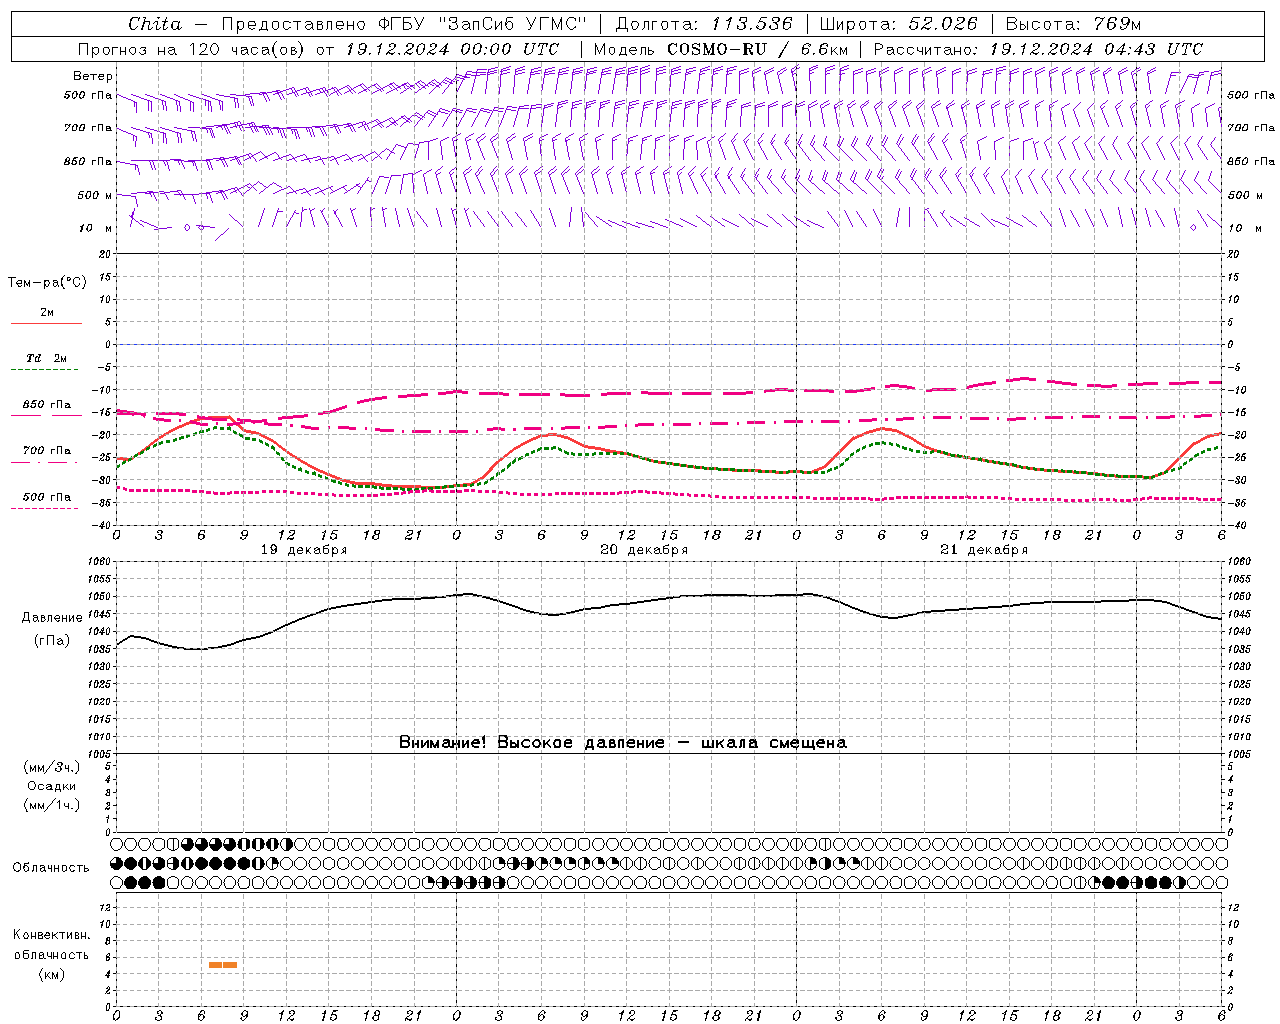Click the longitude value 'Долгота: 113.536'
Image resolution: width=1280 pixels, height=1024 pixels.
coord(704,24)
